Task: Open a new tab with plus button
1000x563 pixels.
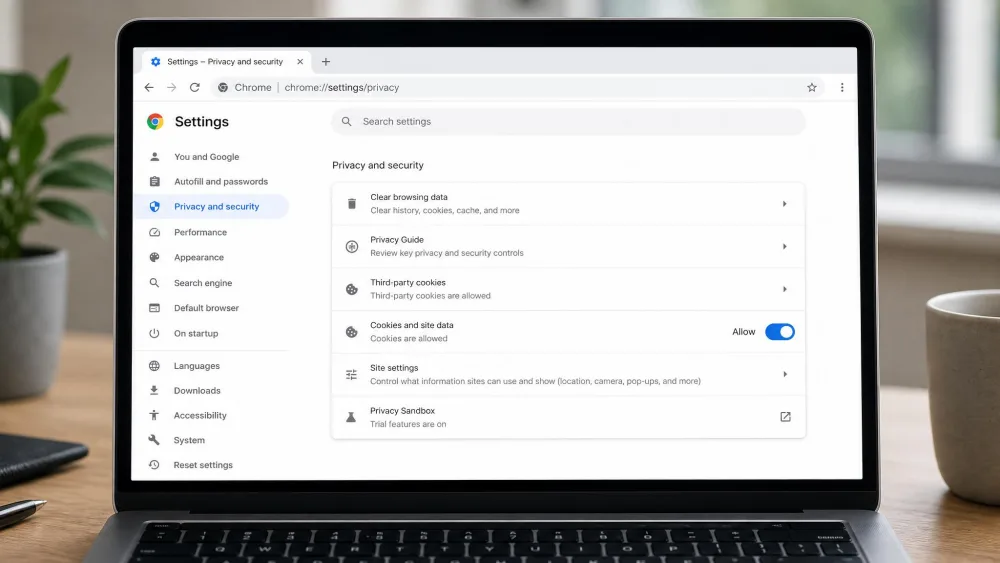Action: point(326,62)
